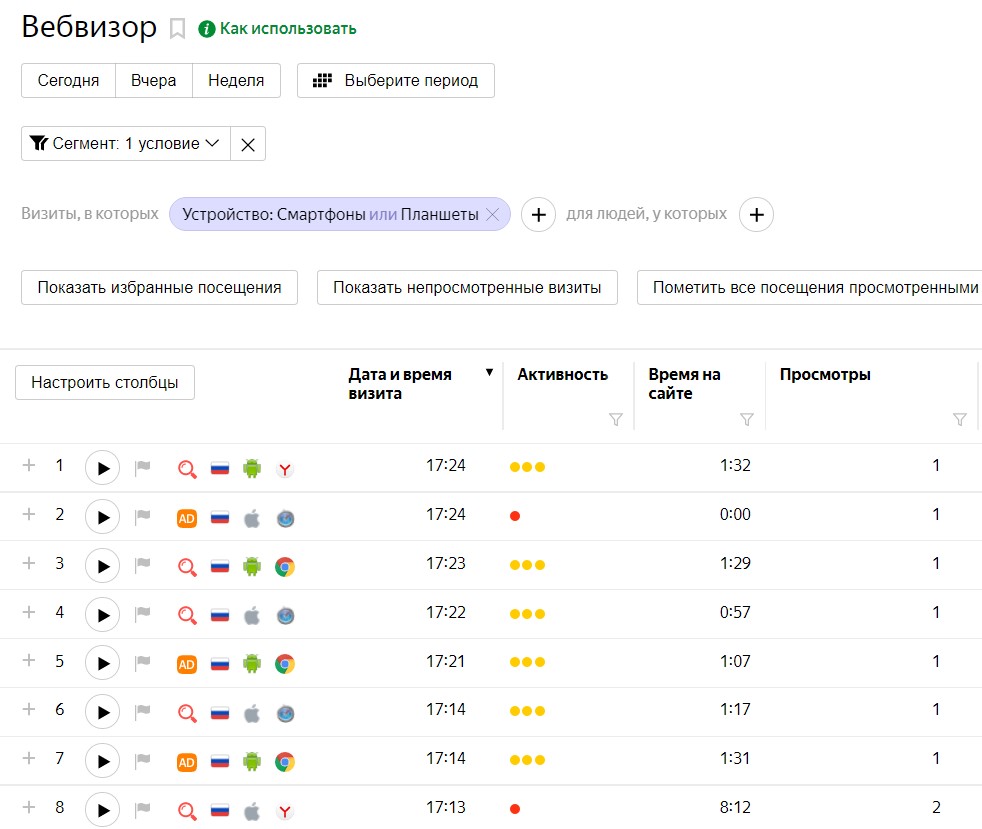This screenshot has width=982, height=829.
Task: Click the 8:12 time on site value
Action: click(x=735, y=807)
